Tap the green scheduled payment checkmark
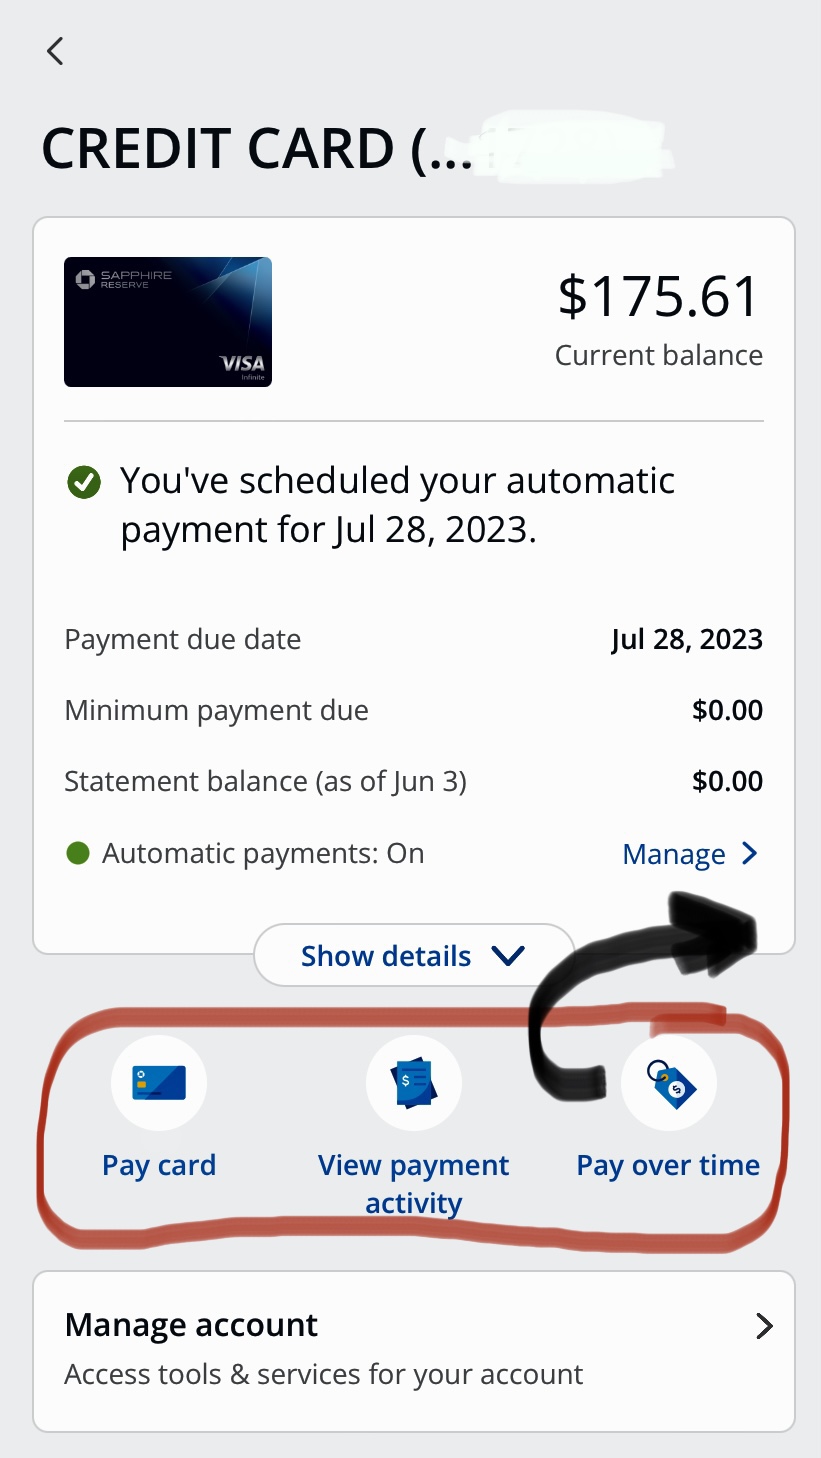Image resolution: width=821 pixels, height=1458 pixels. click(x=84, y=484)
